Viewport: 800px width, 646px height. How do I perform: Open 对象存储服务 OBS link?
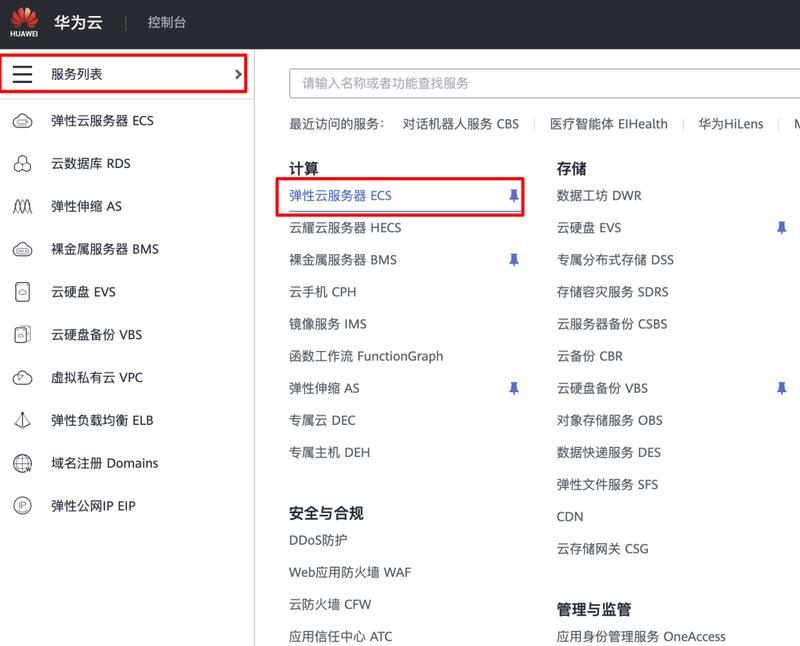tap(610, 420)
